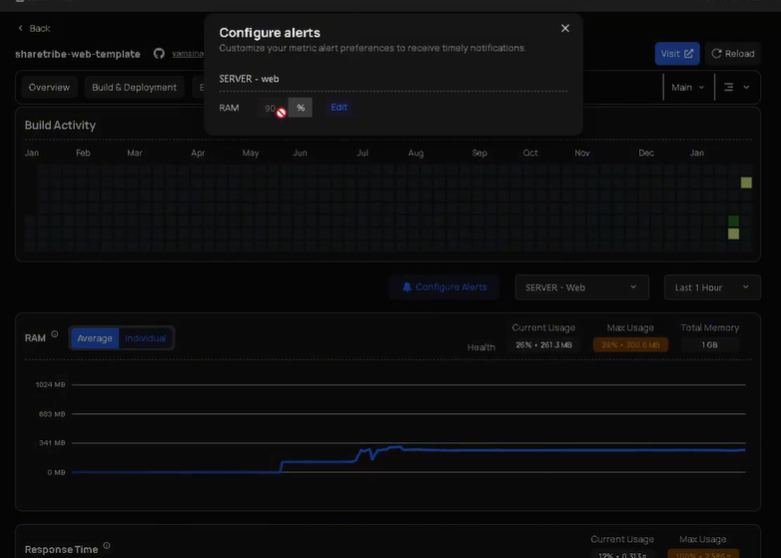Select the Average RAM view

95,338
